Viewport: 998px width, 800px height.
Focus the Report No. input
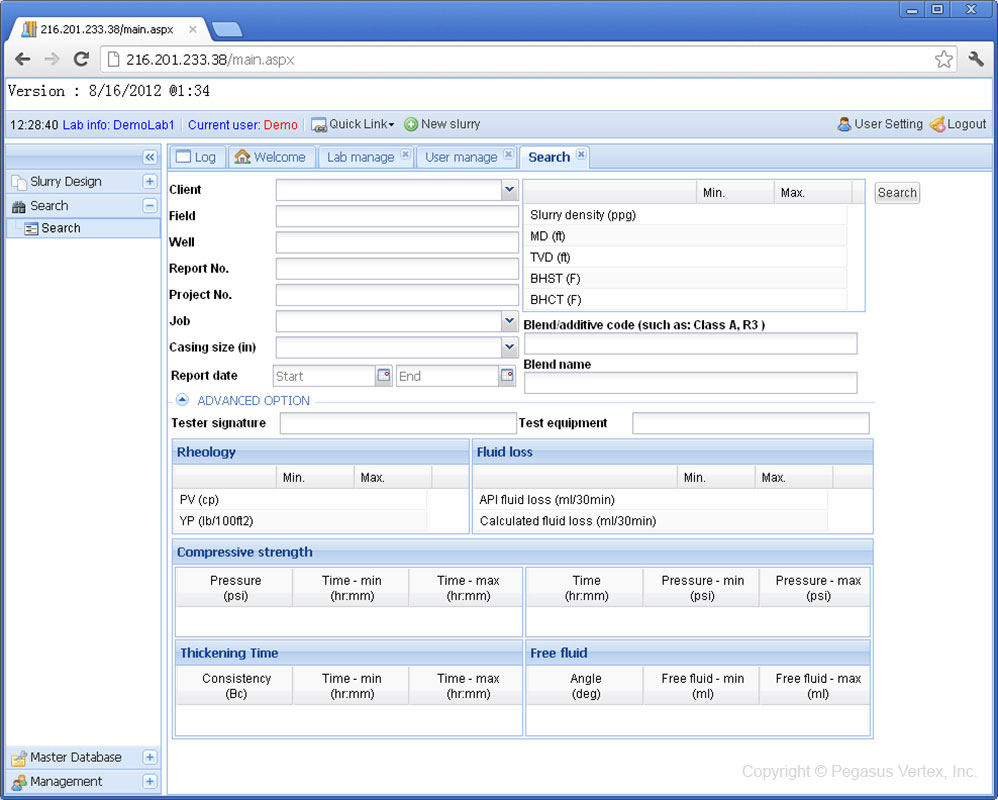tap(397, 269)
